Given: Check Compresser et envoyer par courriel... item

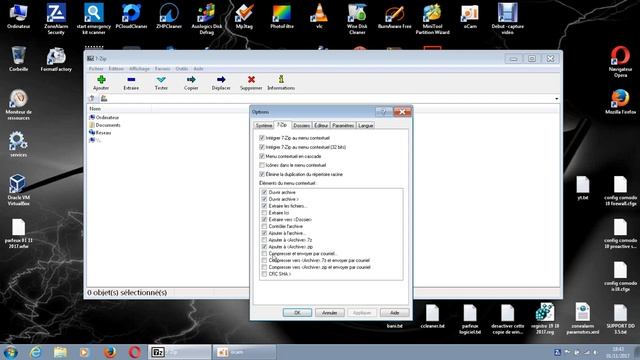Looking at the screenshot, I should tap(264, 253).
